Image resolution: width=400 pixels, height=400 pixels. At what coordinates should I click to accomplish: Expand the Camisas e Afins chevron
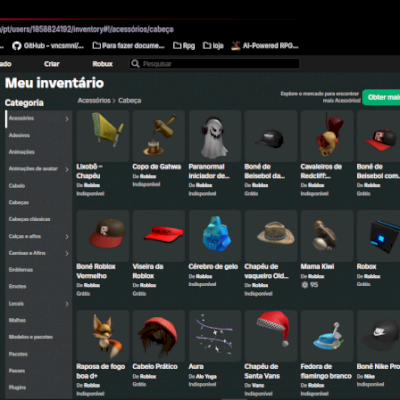67,253
